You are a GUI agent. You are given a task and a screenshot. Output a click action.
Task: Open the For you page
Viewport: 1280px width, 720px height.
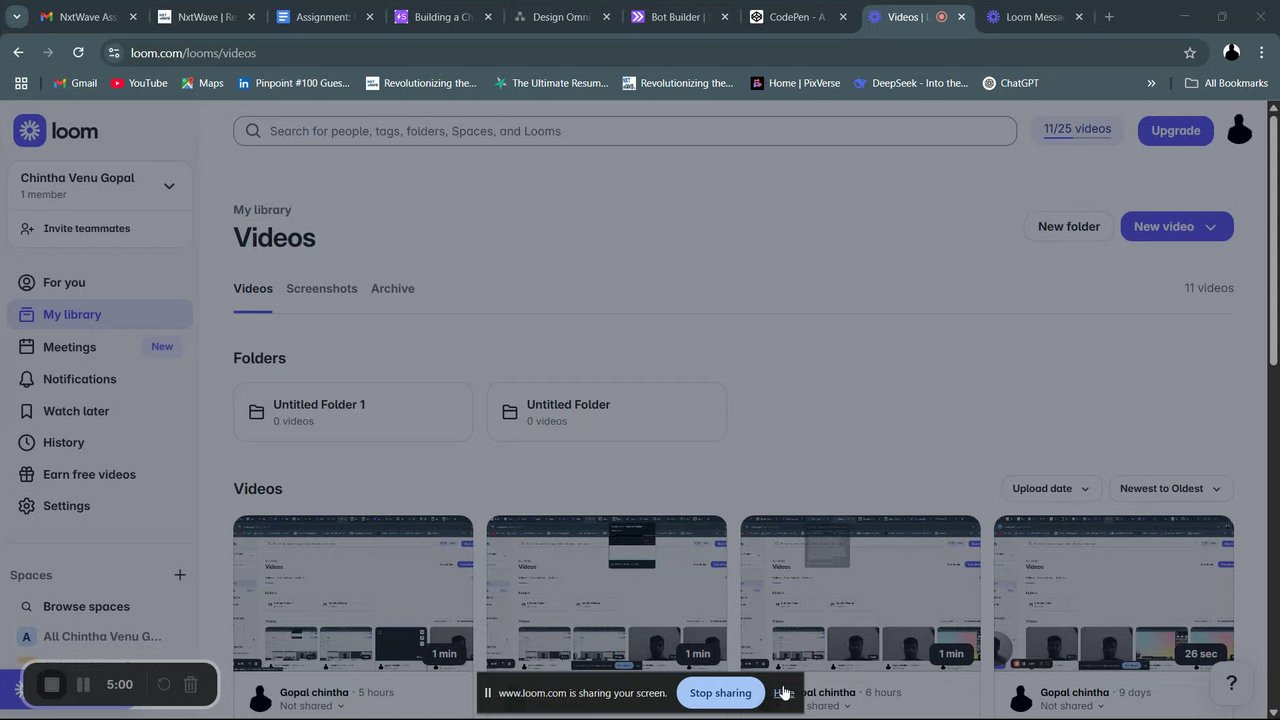click(100, 283)
